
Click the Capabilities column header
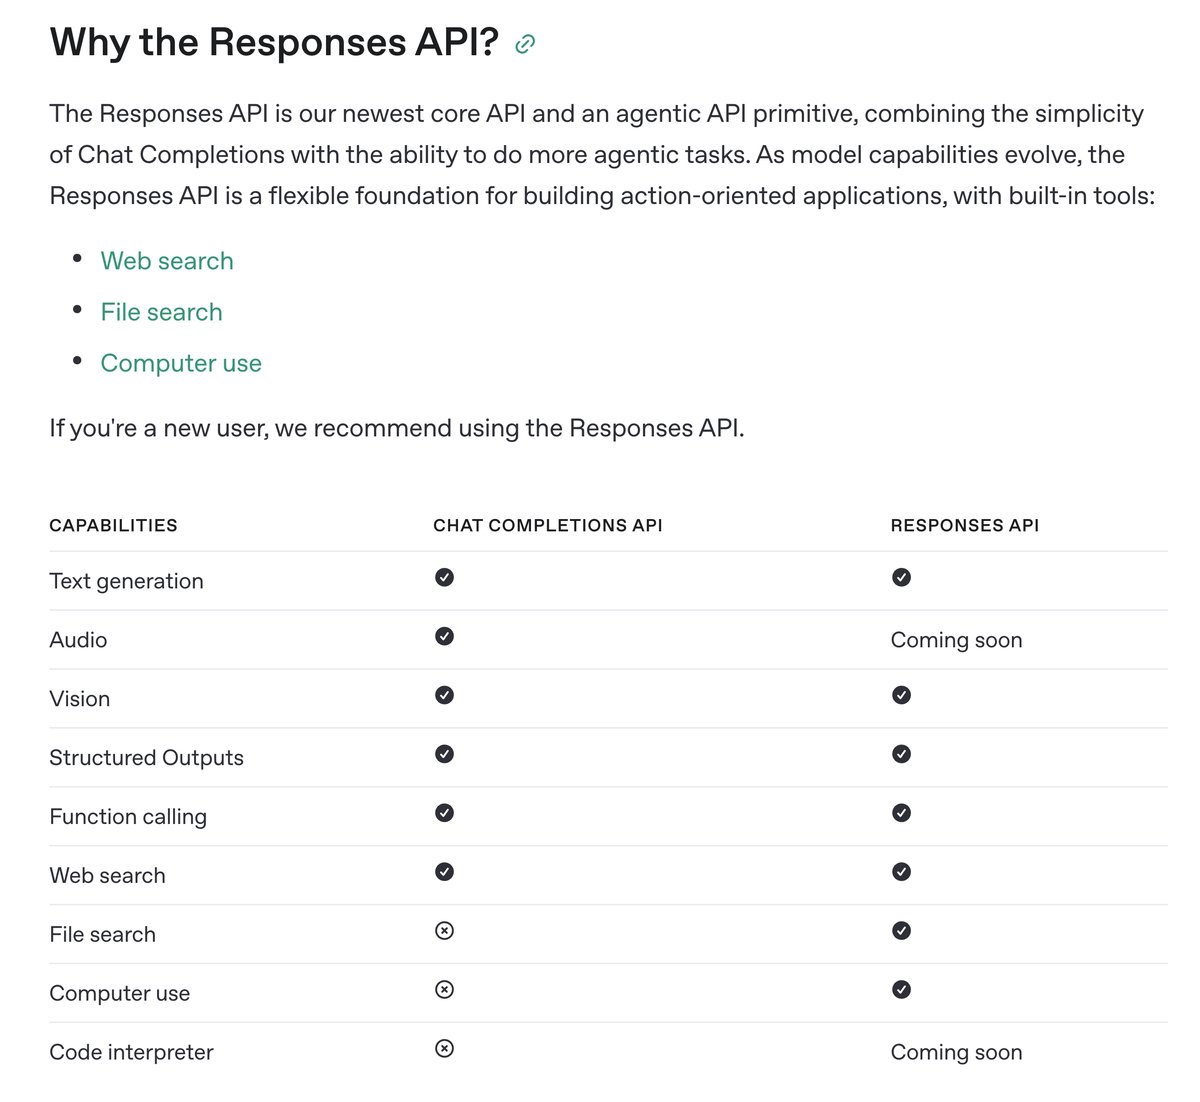113,526
